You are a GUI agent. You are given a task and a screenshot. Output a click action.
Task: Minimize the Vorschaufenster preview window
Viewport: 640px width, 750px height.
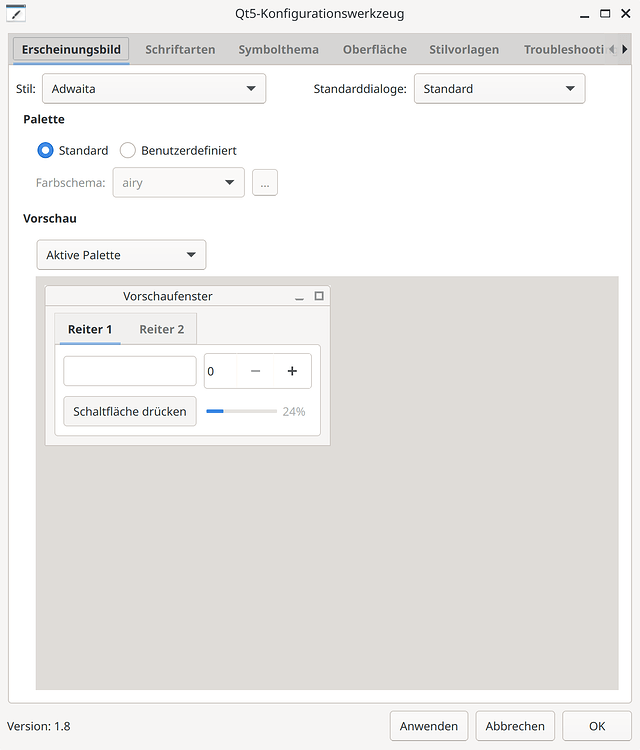click(x=299, y=297)
